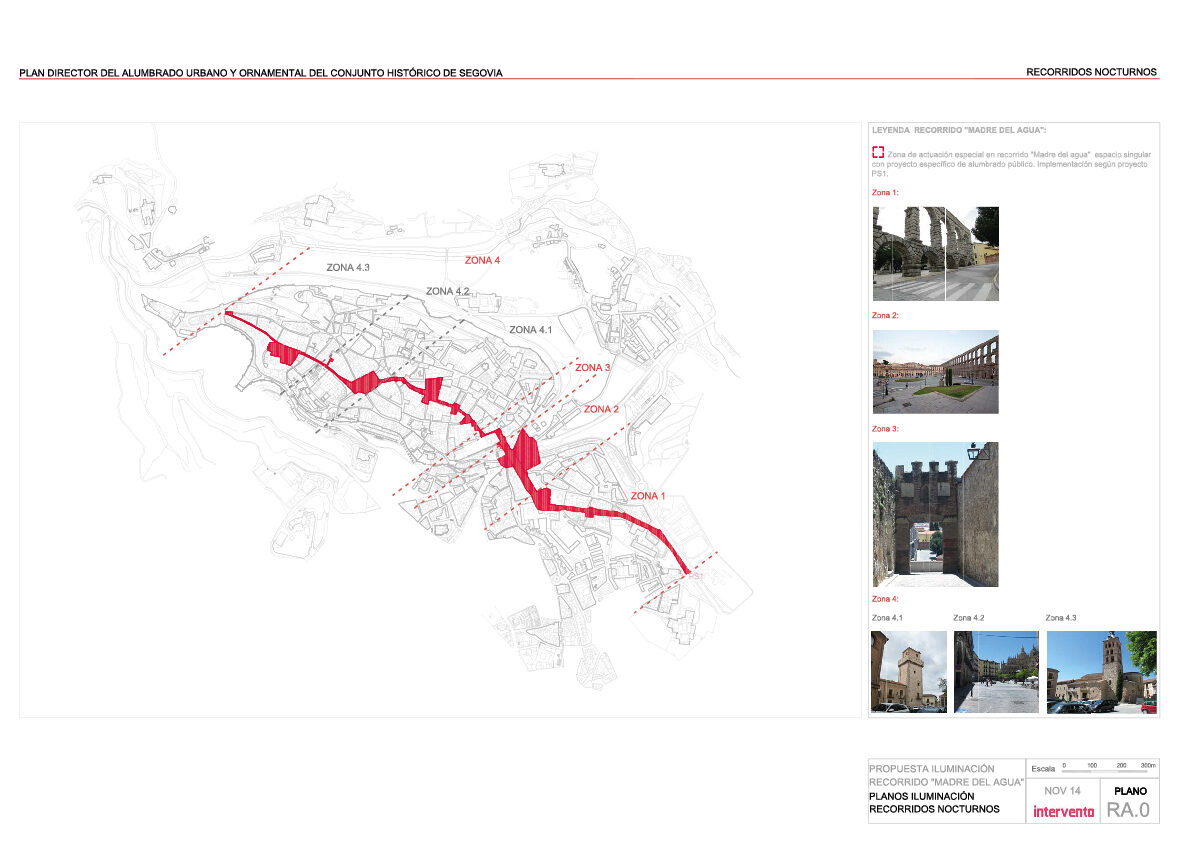Screen dimensions: 1192x843
Task: Select the RA.0 plan number box
Action: (1129, 810)
